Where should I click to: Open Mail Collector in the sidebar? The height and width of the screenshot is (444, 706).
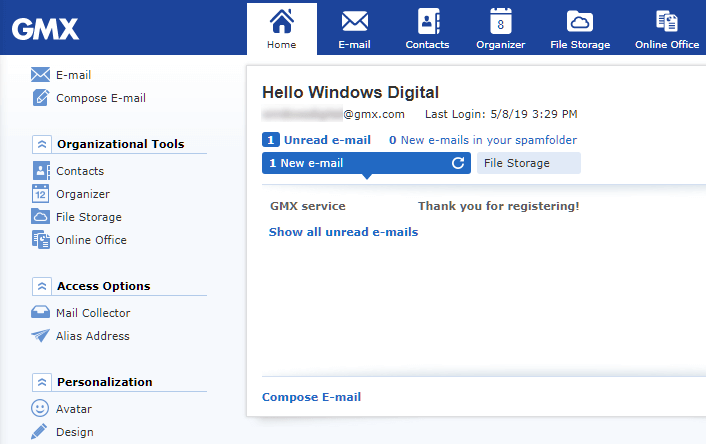(92, 313)
